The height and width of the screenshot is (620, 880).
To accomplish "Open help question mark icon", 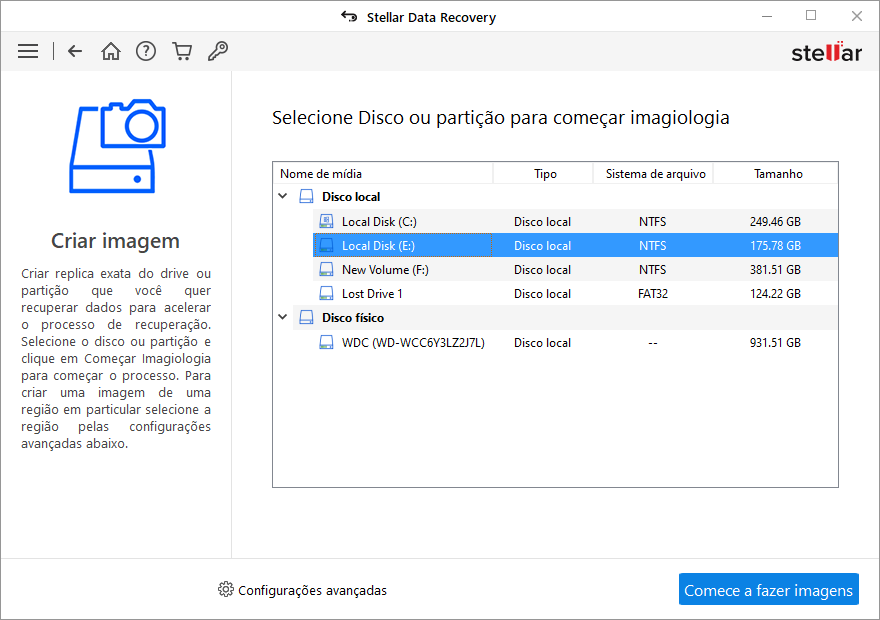I will (x=146, y=52).
